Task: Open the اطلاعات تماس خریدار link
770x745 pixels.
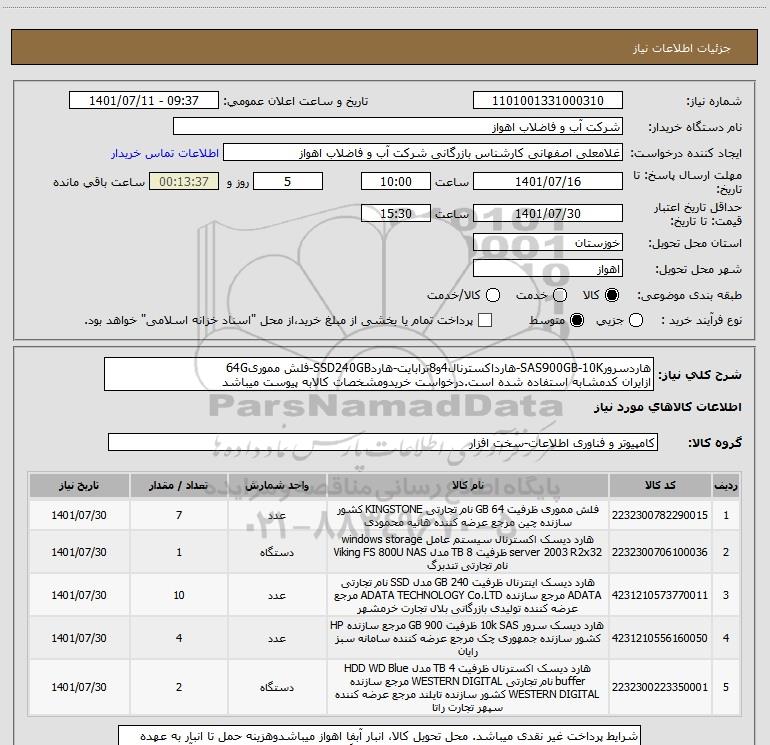Action: pyautogui.click(x=165, y=153)
